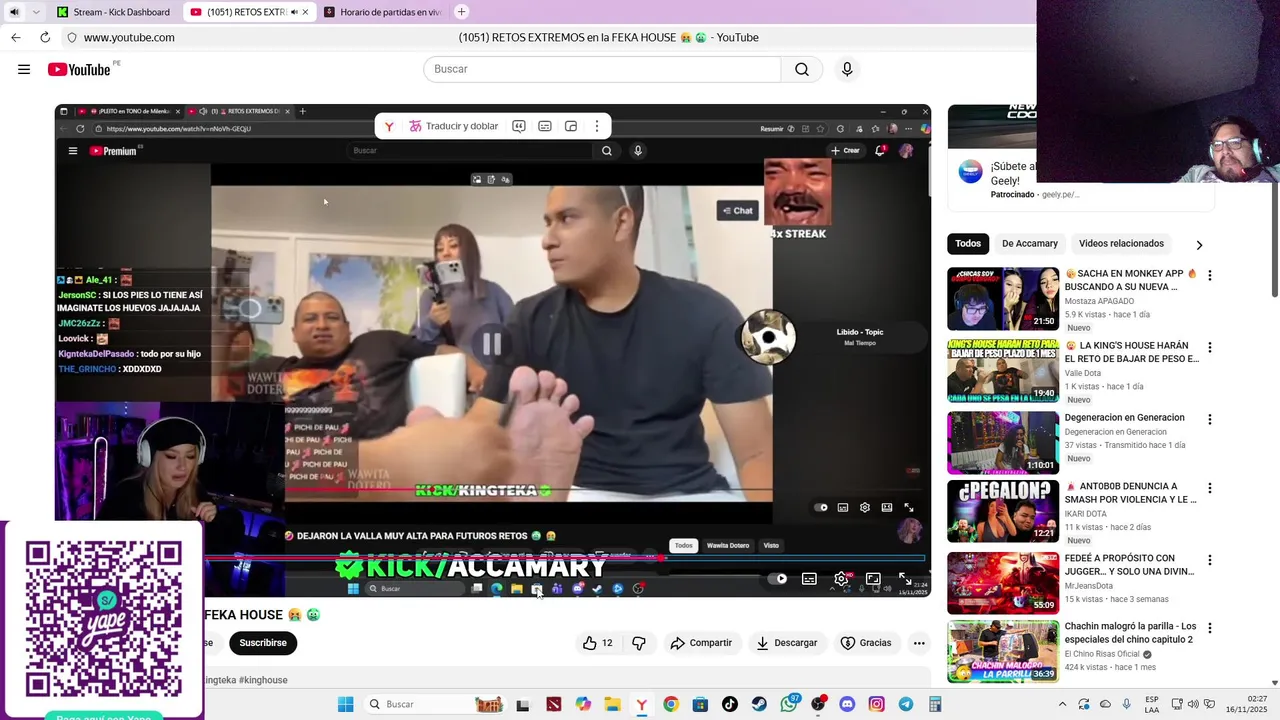
Task: Open options for Degeneracion en Generacion video
Action: coord(1209,419)
